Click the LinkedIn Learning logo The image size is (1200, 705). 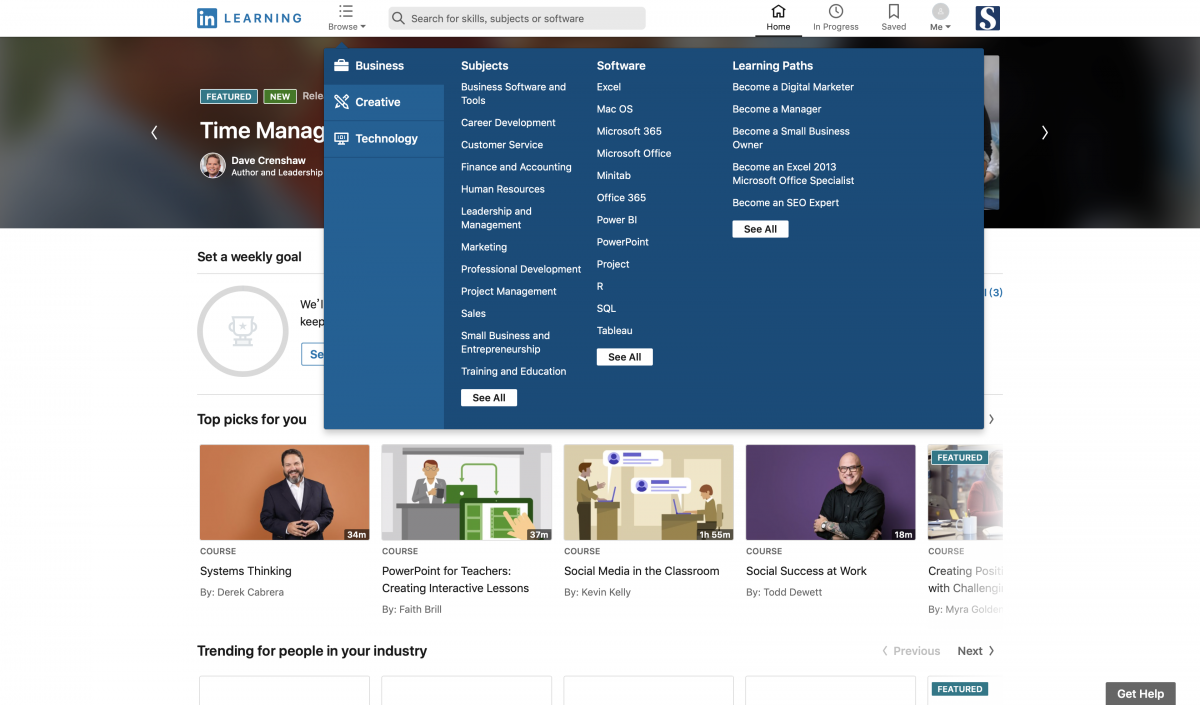pyautogui.click(x=249, y=18)
